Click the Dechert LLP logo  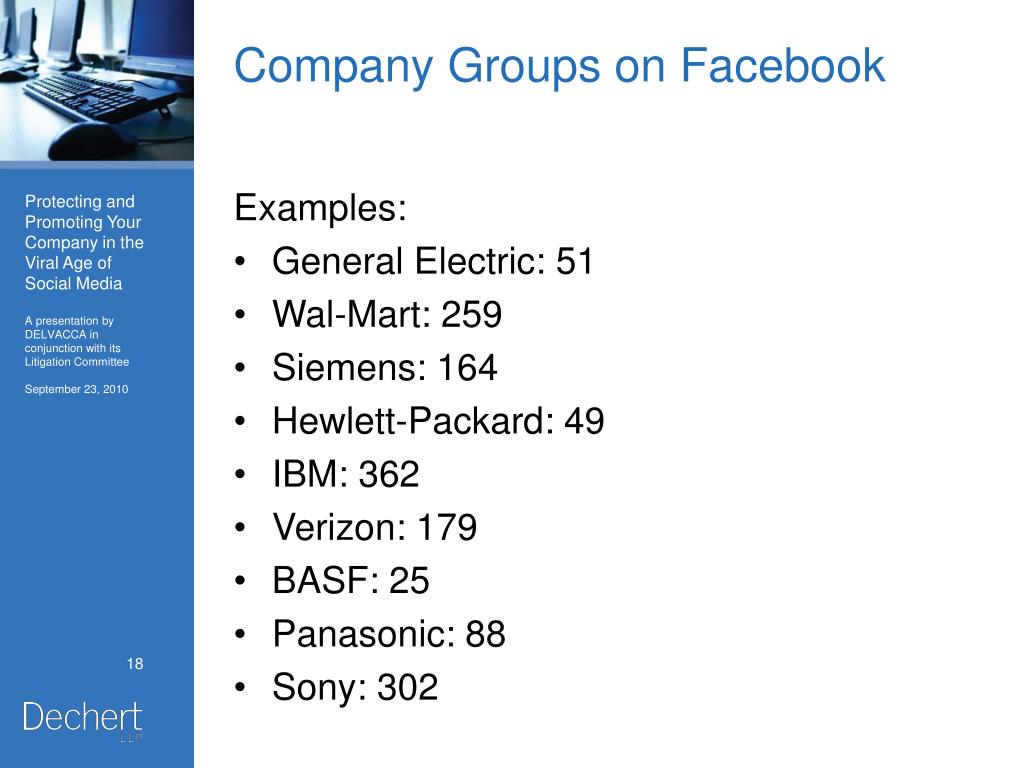(x=82, y=721)
